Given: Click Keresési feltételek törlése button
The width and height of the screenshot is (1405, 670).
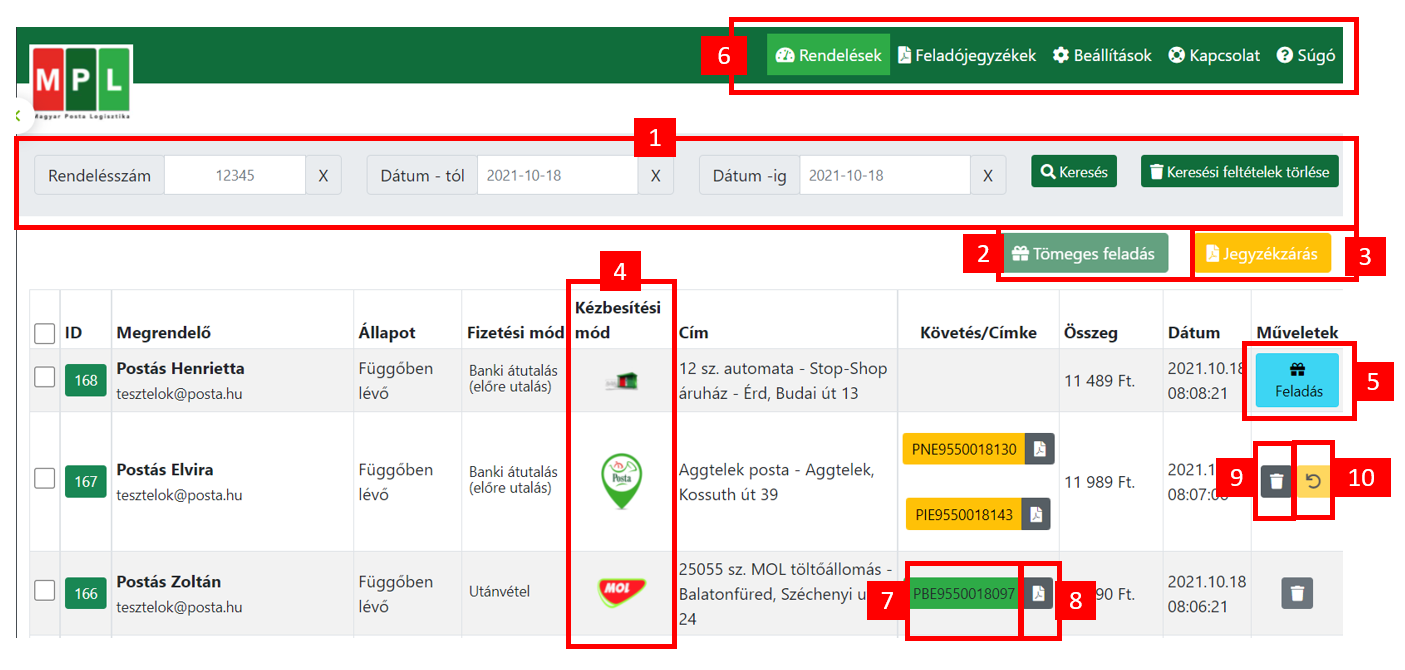Looking at the screenshot, I should pyautogui.click(x=1239, y=172).
